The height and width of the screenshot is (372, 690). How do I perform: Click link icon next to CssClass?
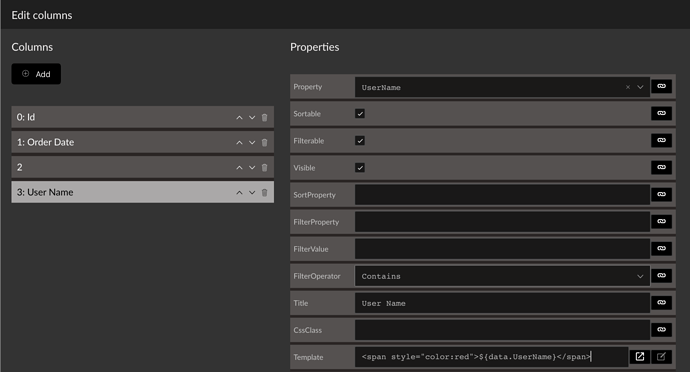(x=661, y=330)
